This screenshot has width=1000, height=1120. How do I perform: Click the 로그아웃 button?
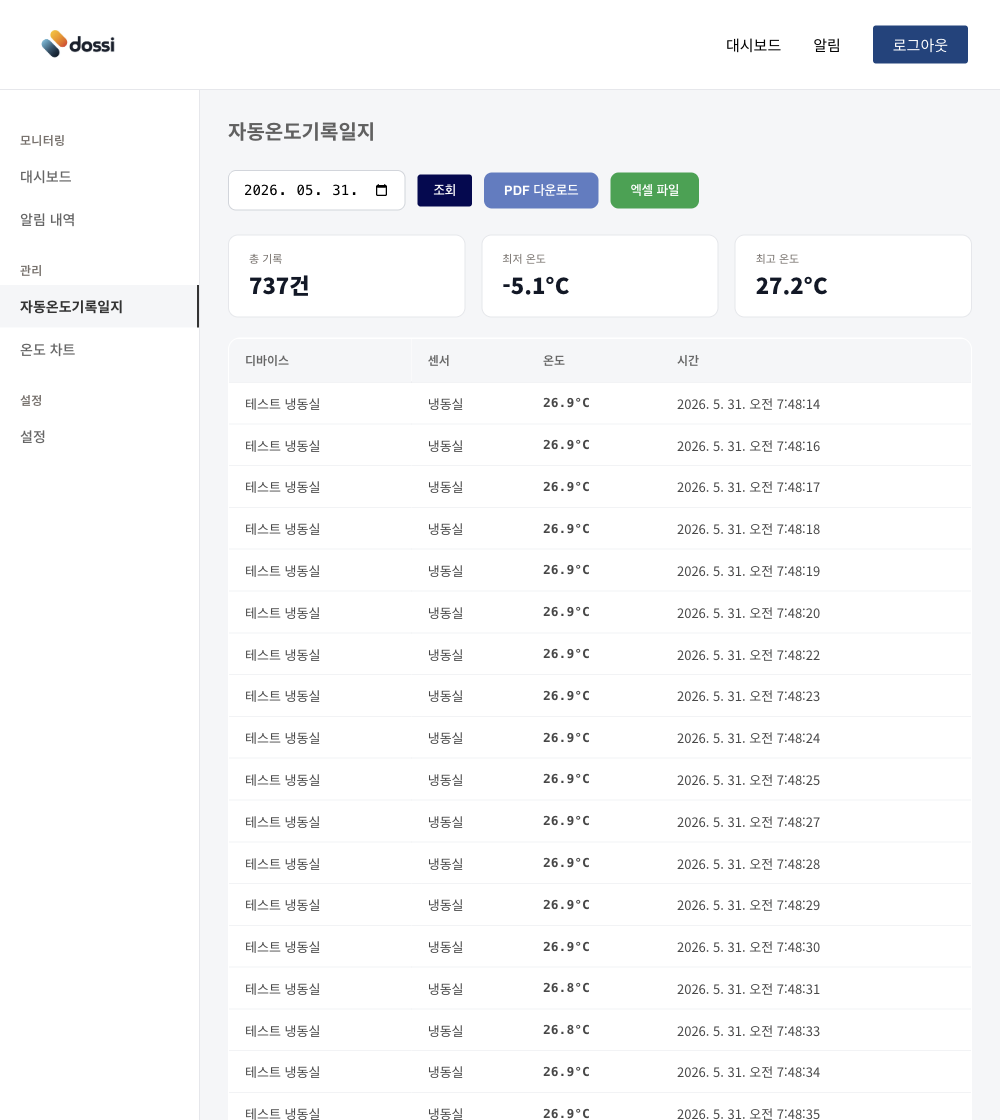coord(920,44)
